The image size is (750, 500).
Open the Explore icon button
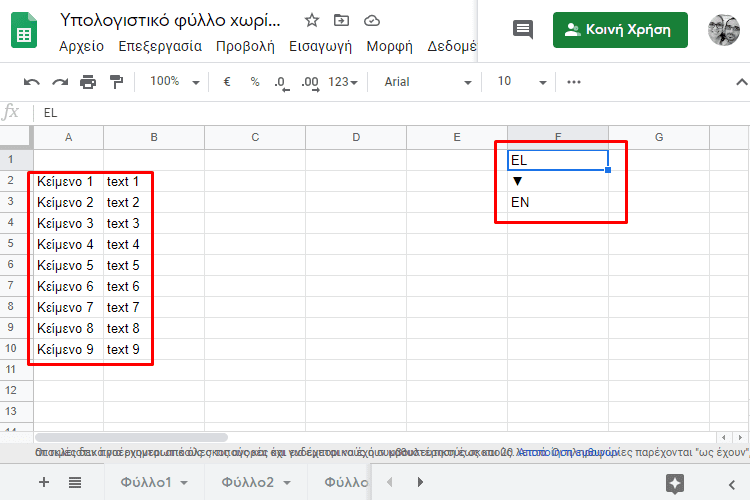tap(675, 484)
